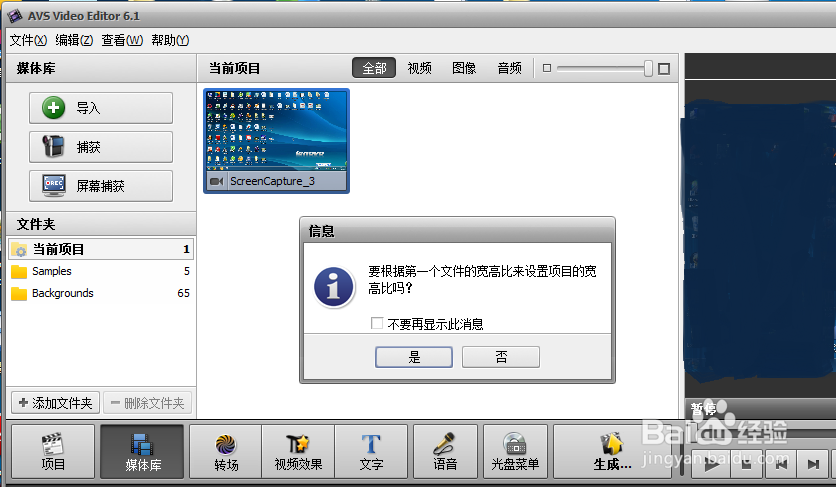
Task: Check 不要再显示此消息 checkbox
Action: 376,323
